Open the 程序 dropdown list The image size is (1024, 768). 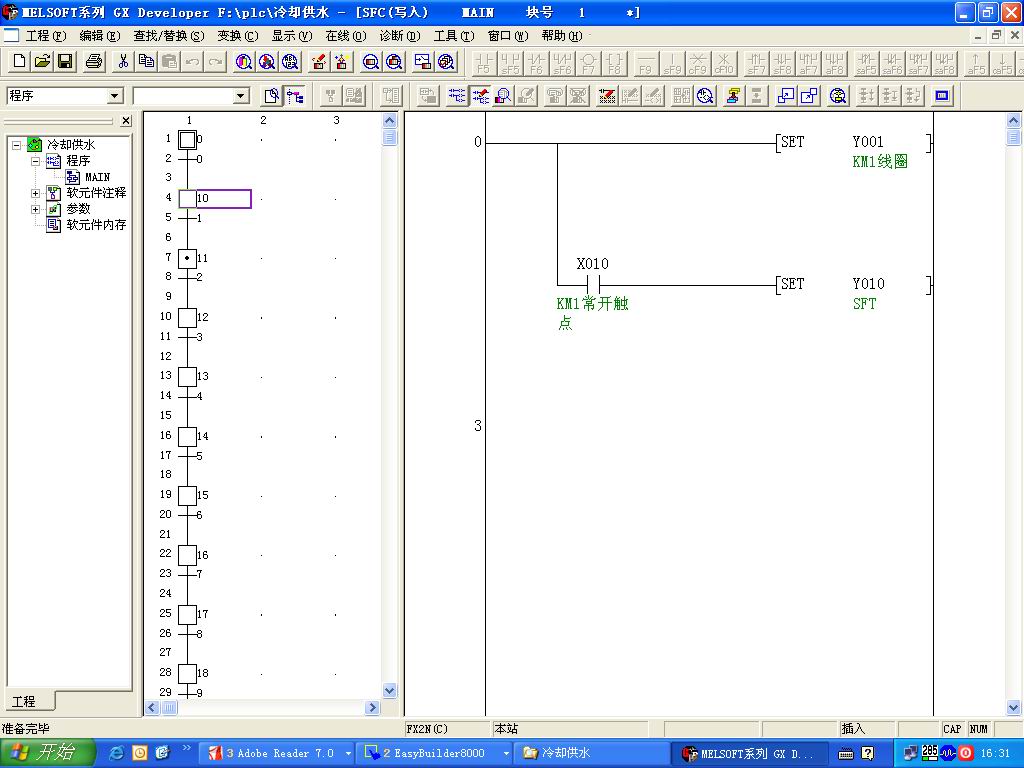114,96
